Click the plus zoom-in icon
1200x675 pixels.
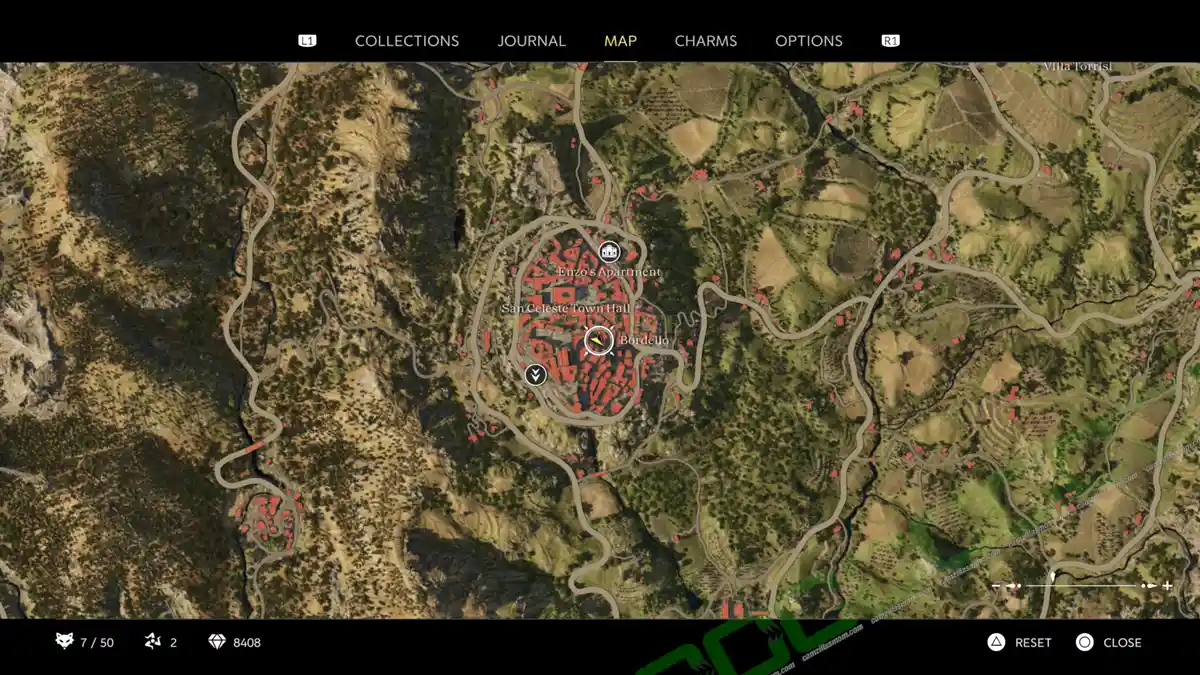1167,586
